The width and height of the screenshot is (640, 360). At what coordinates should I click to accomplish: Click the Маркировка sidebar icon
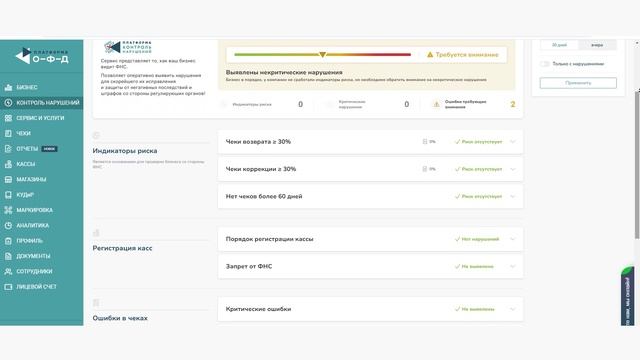(x=8, y=210)
